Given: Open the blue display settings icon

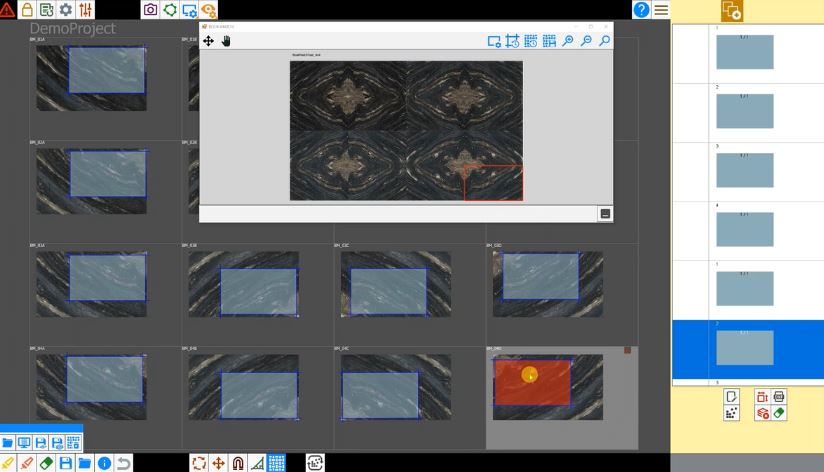Looking at the screenshot, I should click(x=189, y=9).
